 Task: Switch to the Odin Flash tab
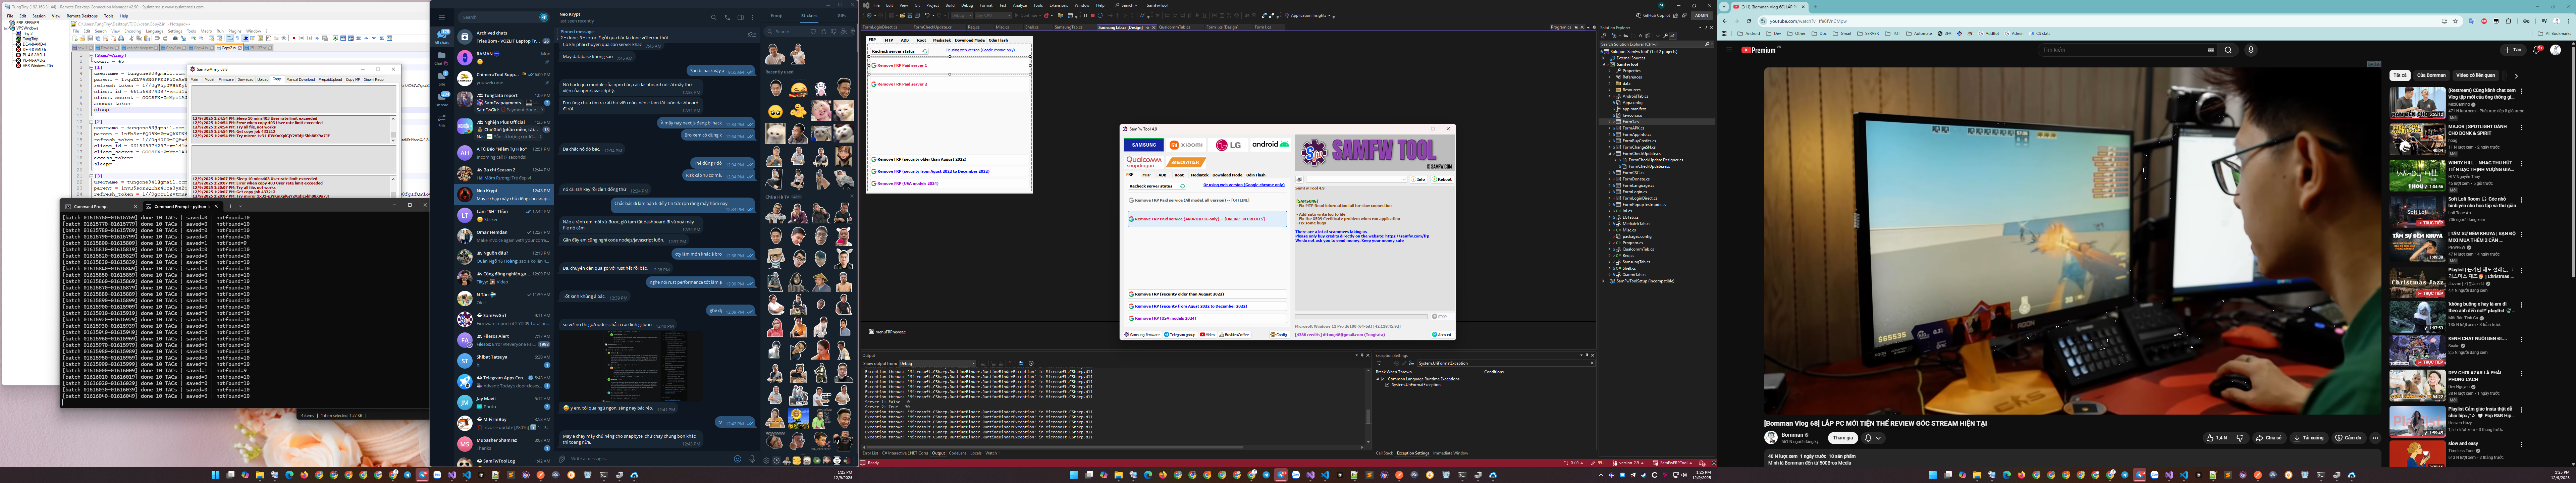coord(1256,175)
